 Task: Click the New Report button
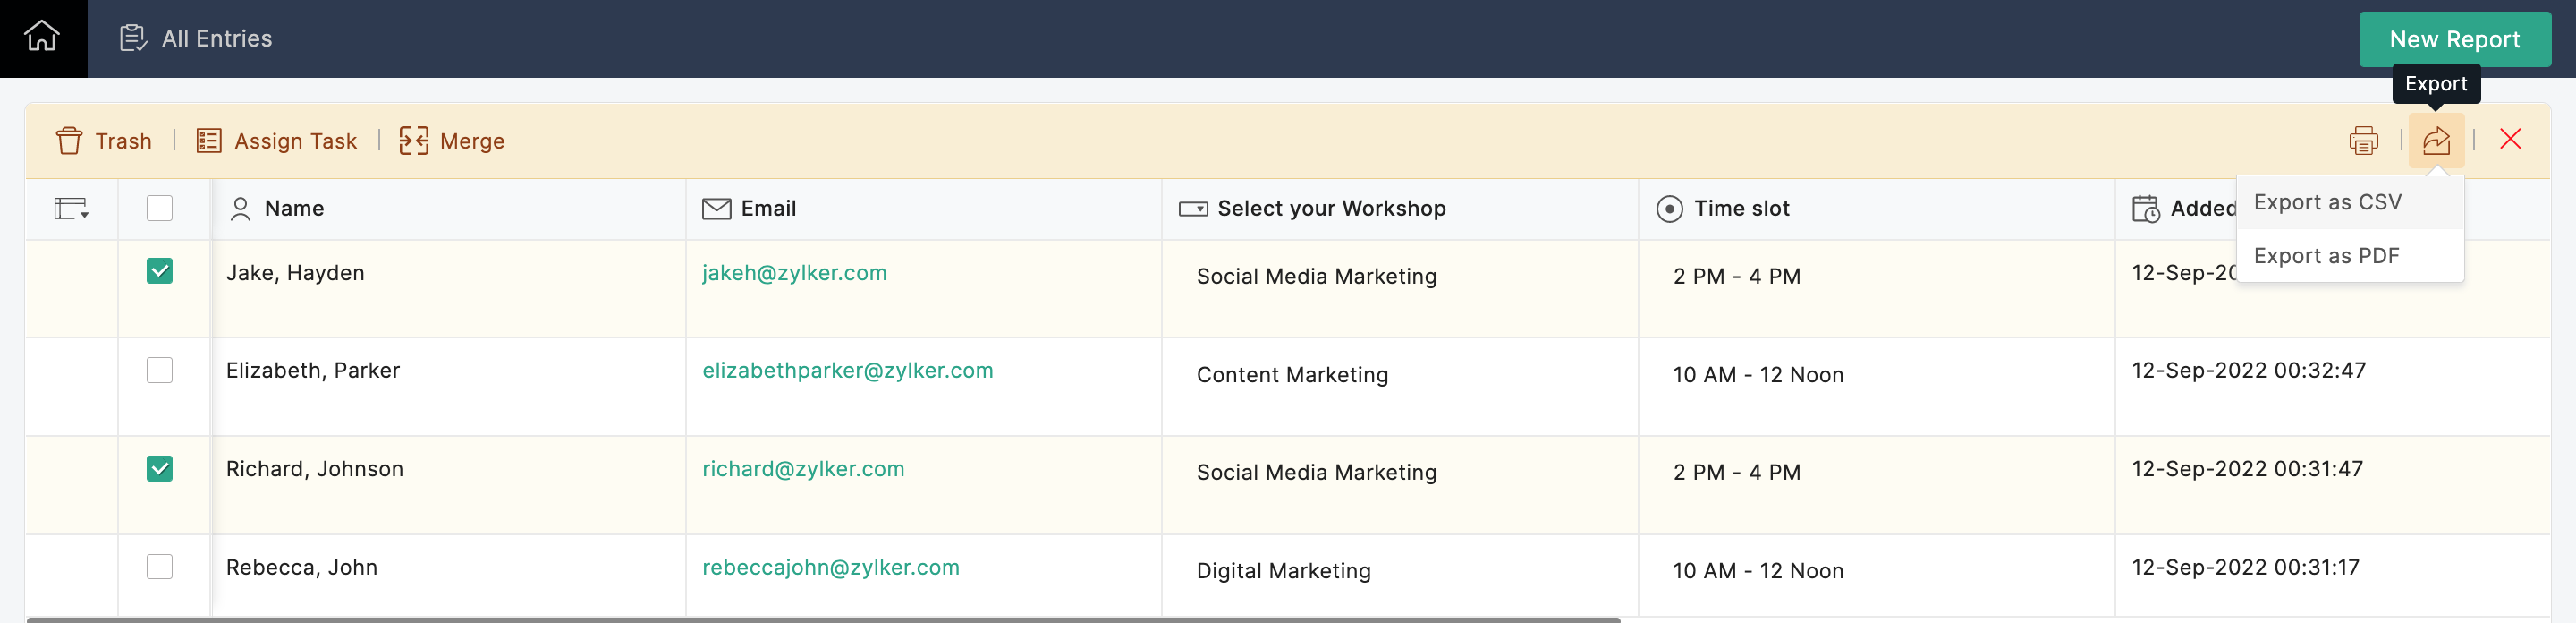[x=2454, y=39]
